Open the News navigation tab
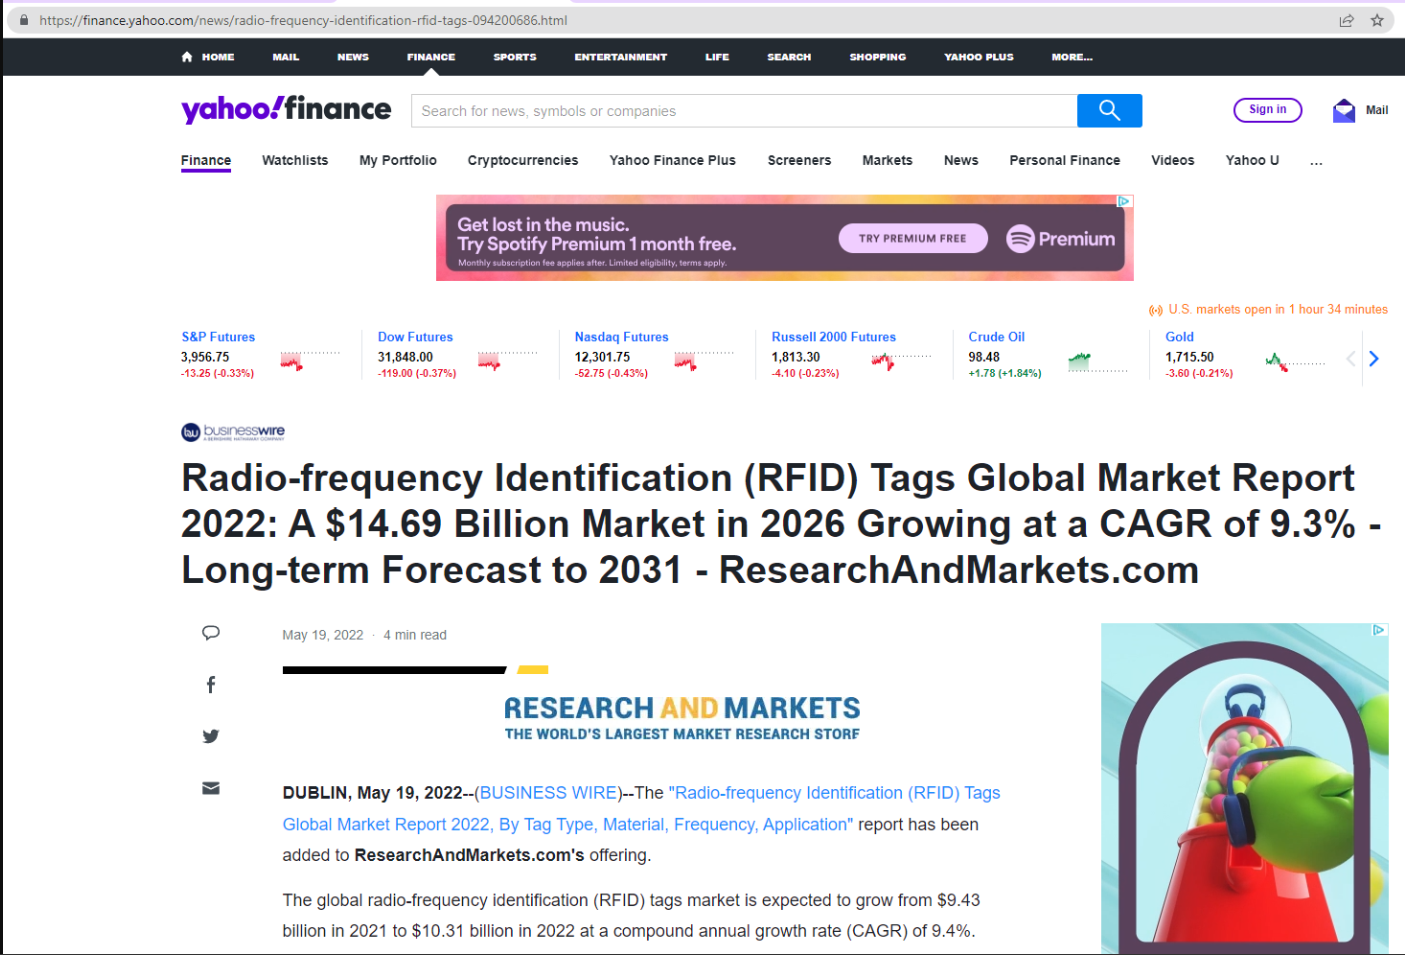The image size is (1405, 955). tap(961, 160)
